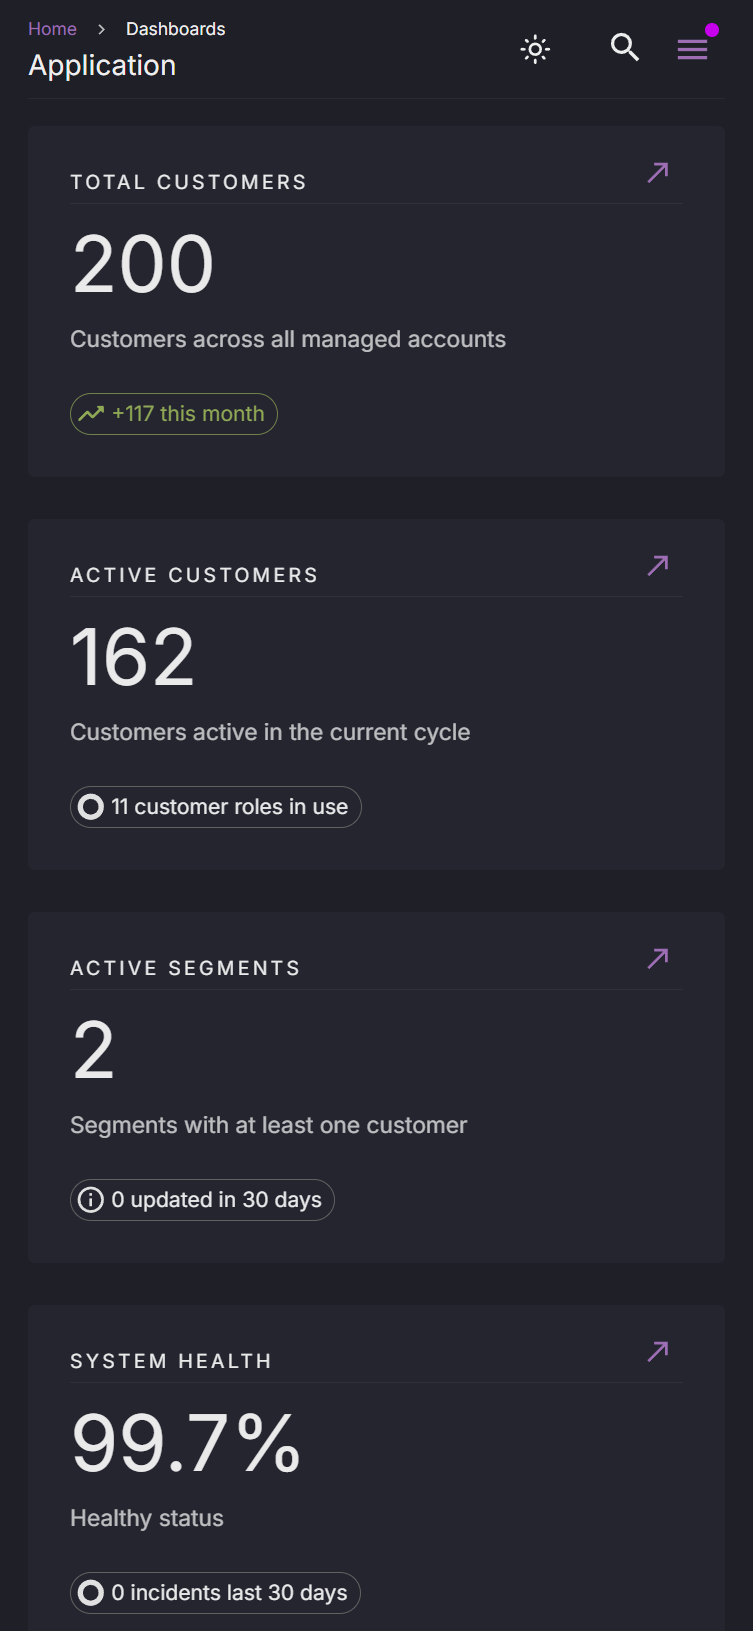Click the info icon in segments chip

coord(91,1200)
